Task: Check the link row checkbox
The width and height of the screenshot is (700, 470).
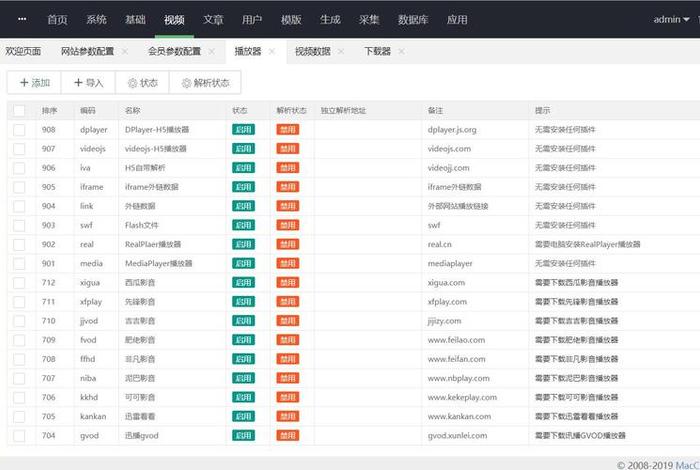Action: point(19,206)
